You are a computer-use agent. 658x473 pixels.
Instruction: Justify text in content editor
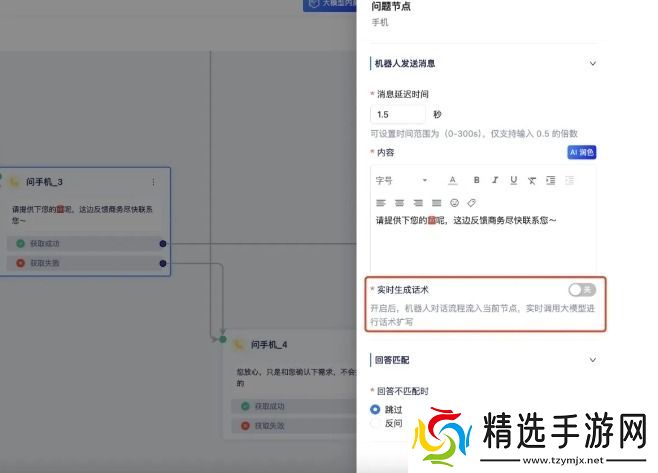pos(436,203)
